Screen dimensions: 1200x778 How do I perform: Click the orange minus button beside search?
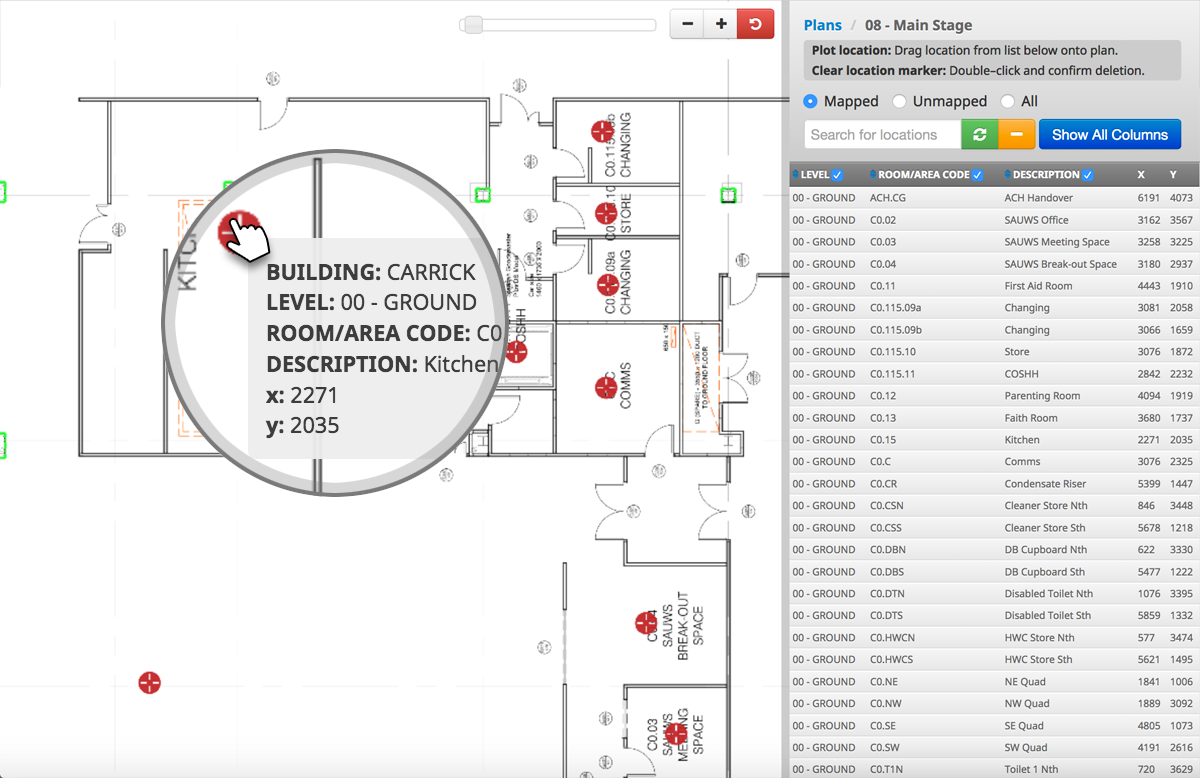[1016, 134]
